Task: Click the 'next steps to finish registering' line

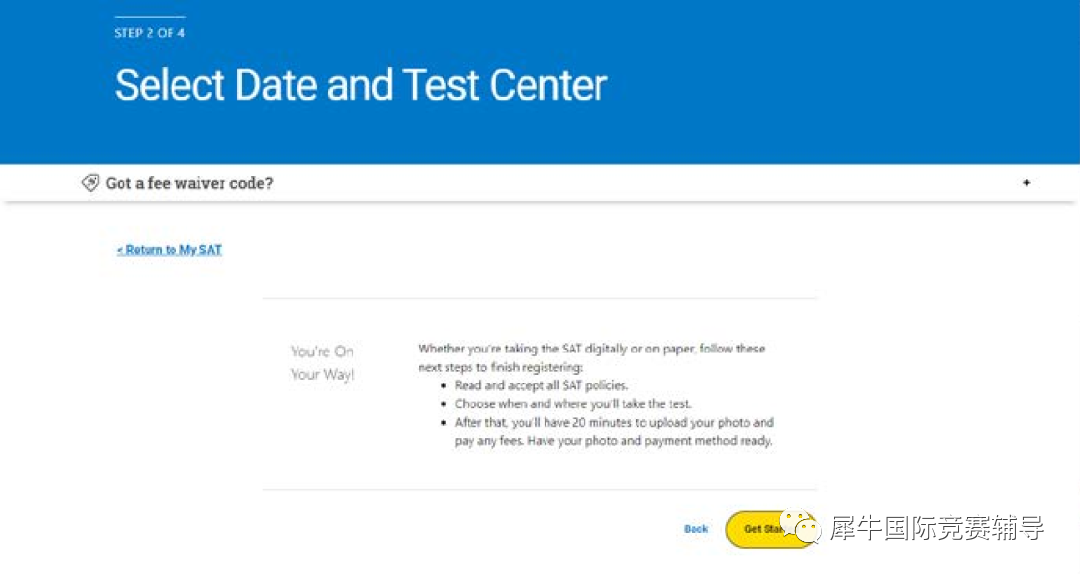Action: point(500,367)
